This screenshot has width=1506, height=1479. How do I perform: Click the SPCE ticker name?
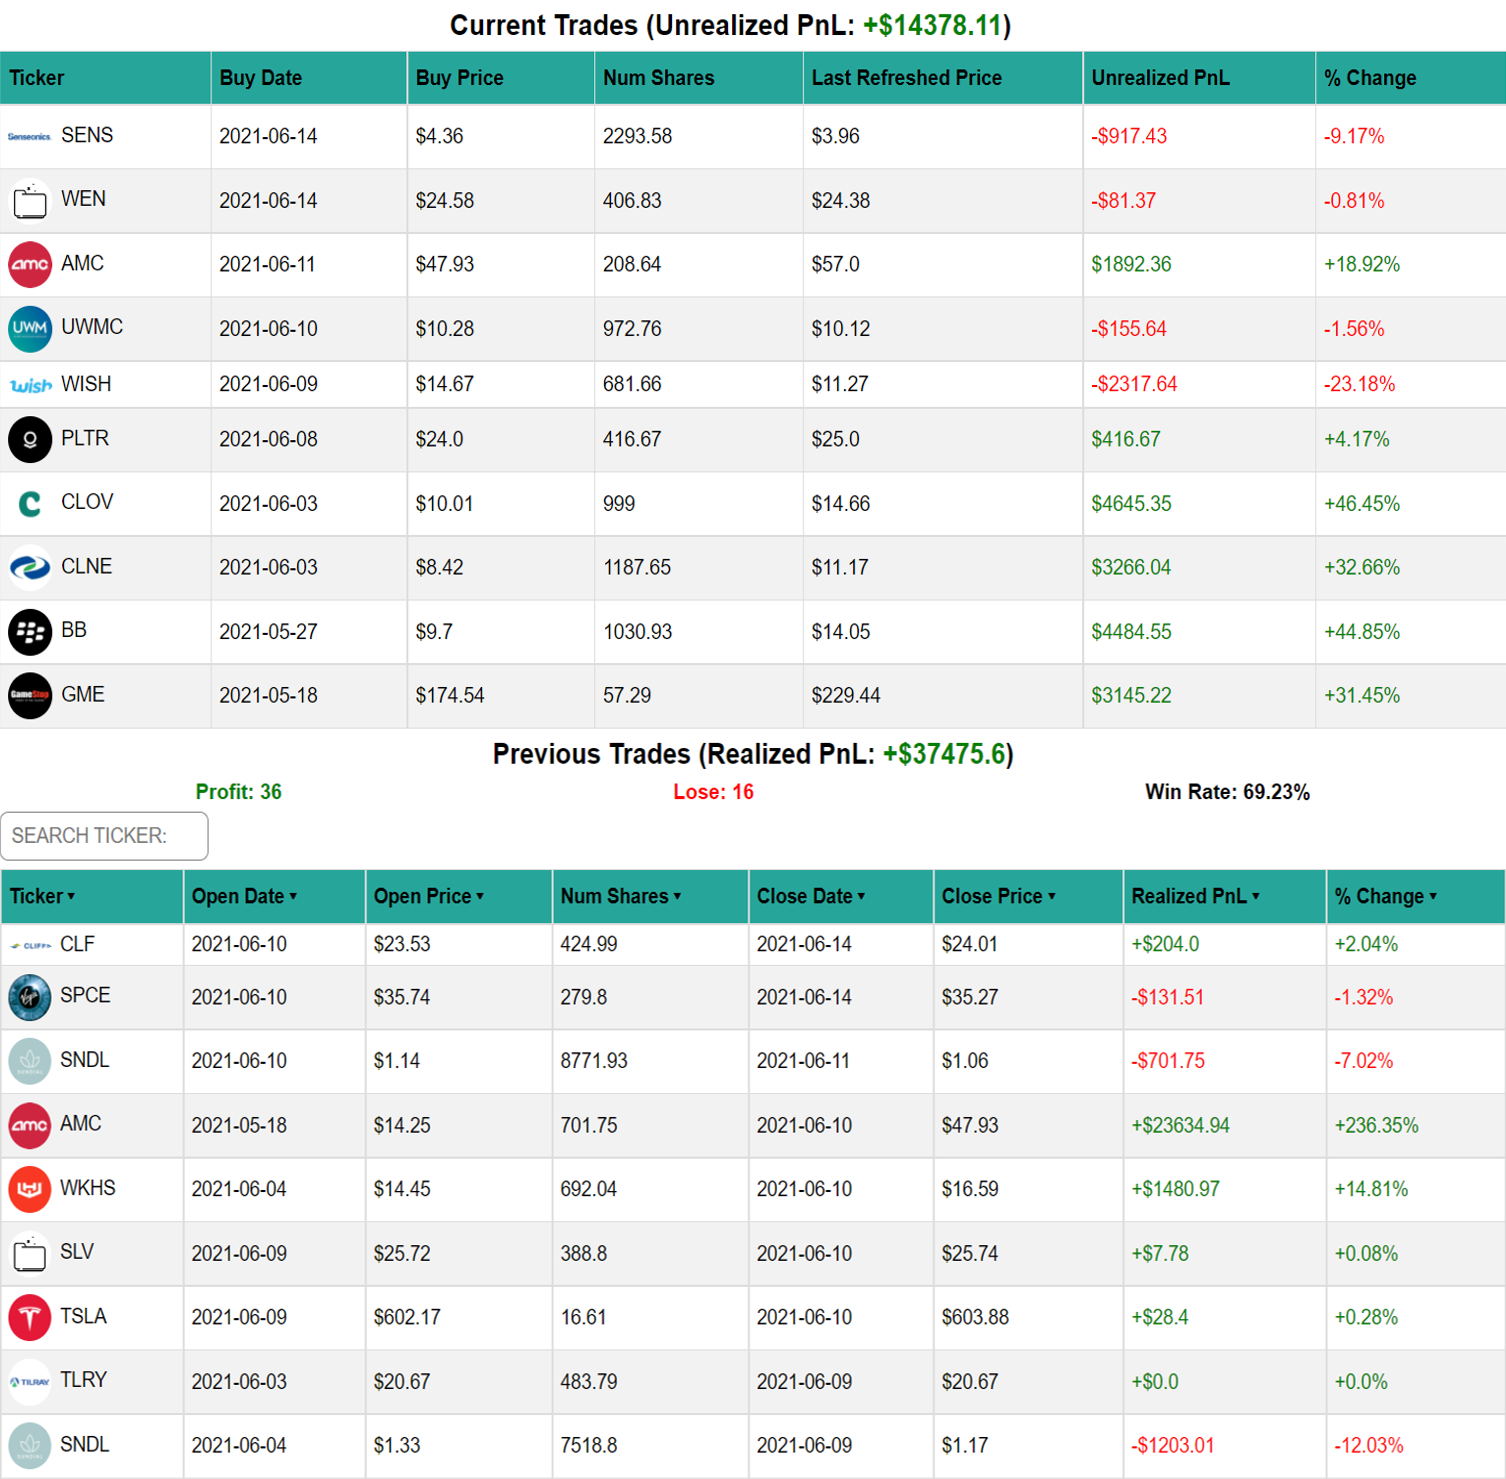tap(85, 996)
